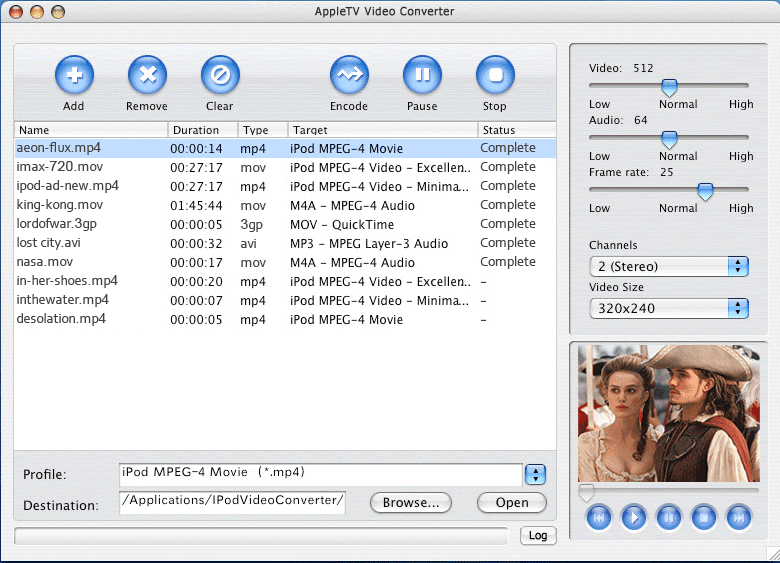Open the Log button
The height and width of the screenshot is (563, 780).
click(x=538, y=536)
